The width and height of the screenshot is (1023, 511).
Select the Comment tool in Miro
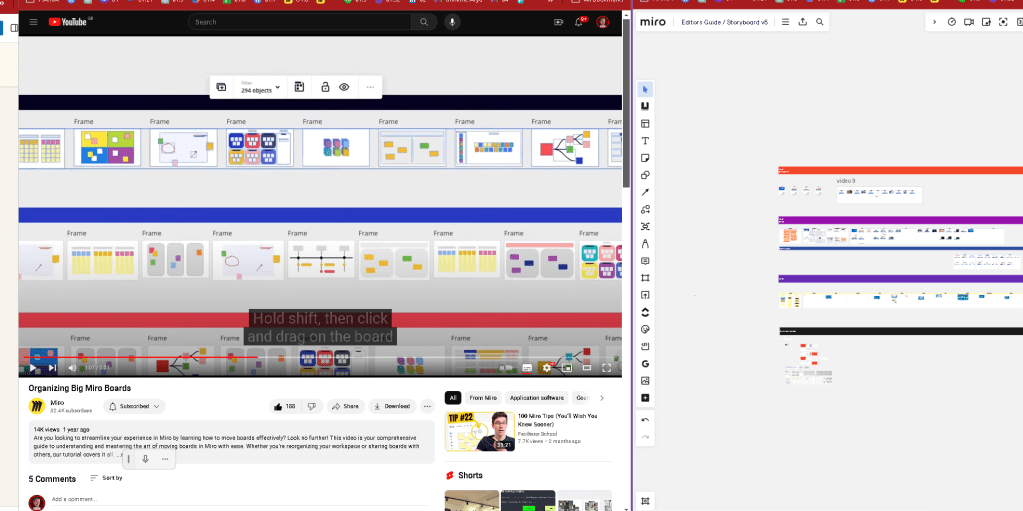tap(645, 260)
